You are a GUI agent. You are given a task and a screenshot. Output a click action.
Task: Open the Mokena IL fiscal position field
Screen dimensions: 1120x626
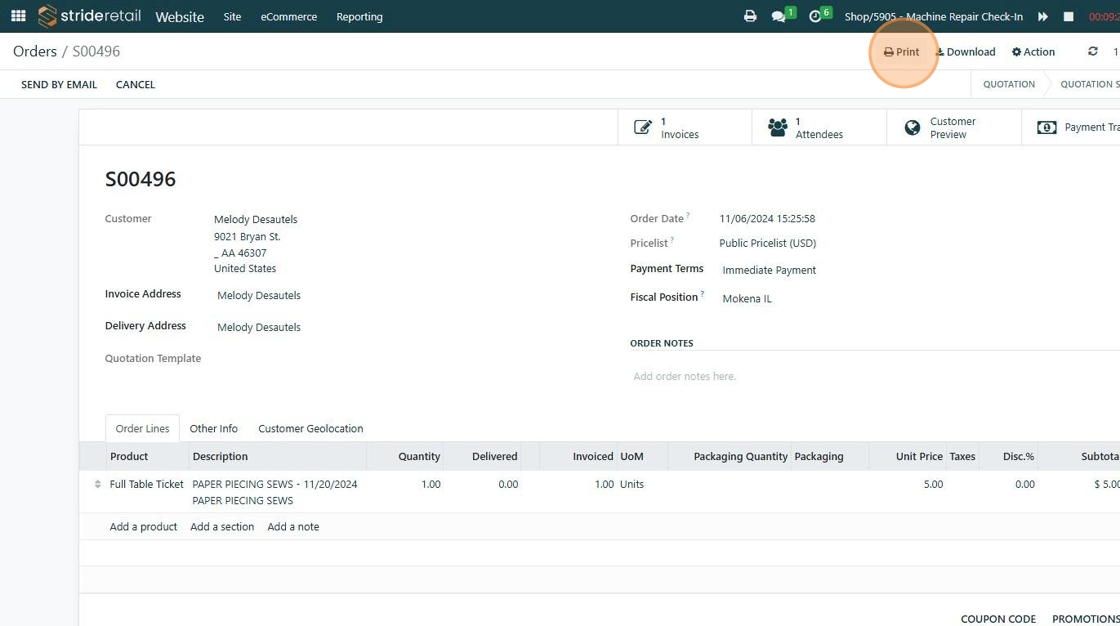pos(747,299)
